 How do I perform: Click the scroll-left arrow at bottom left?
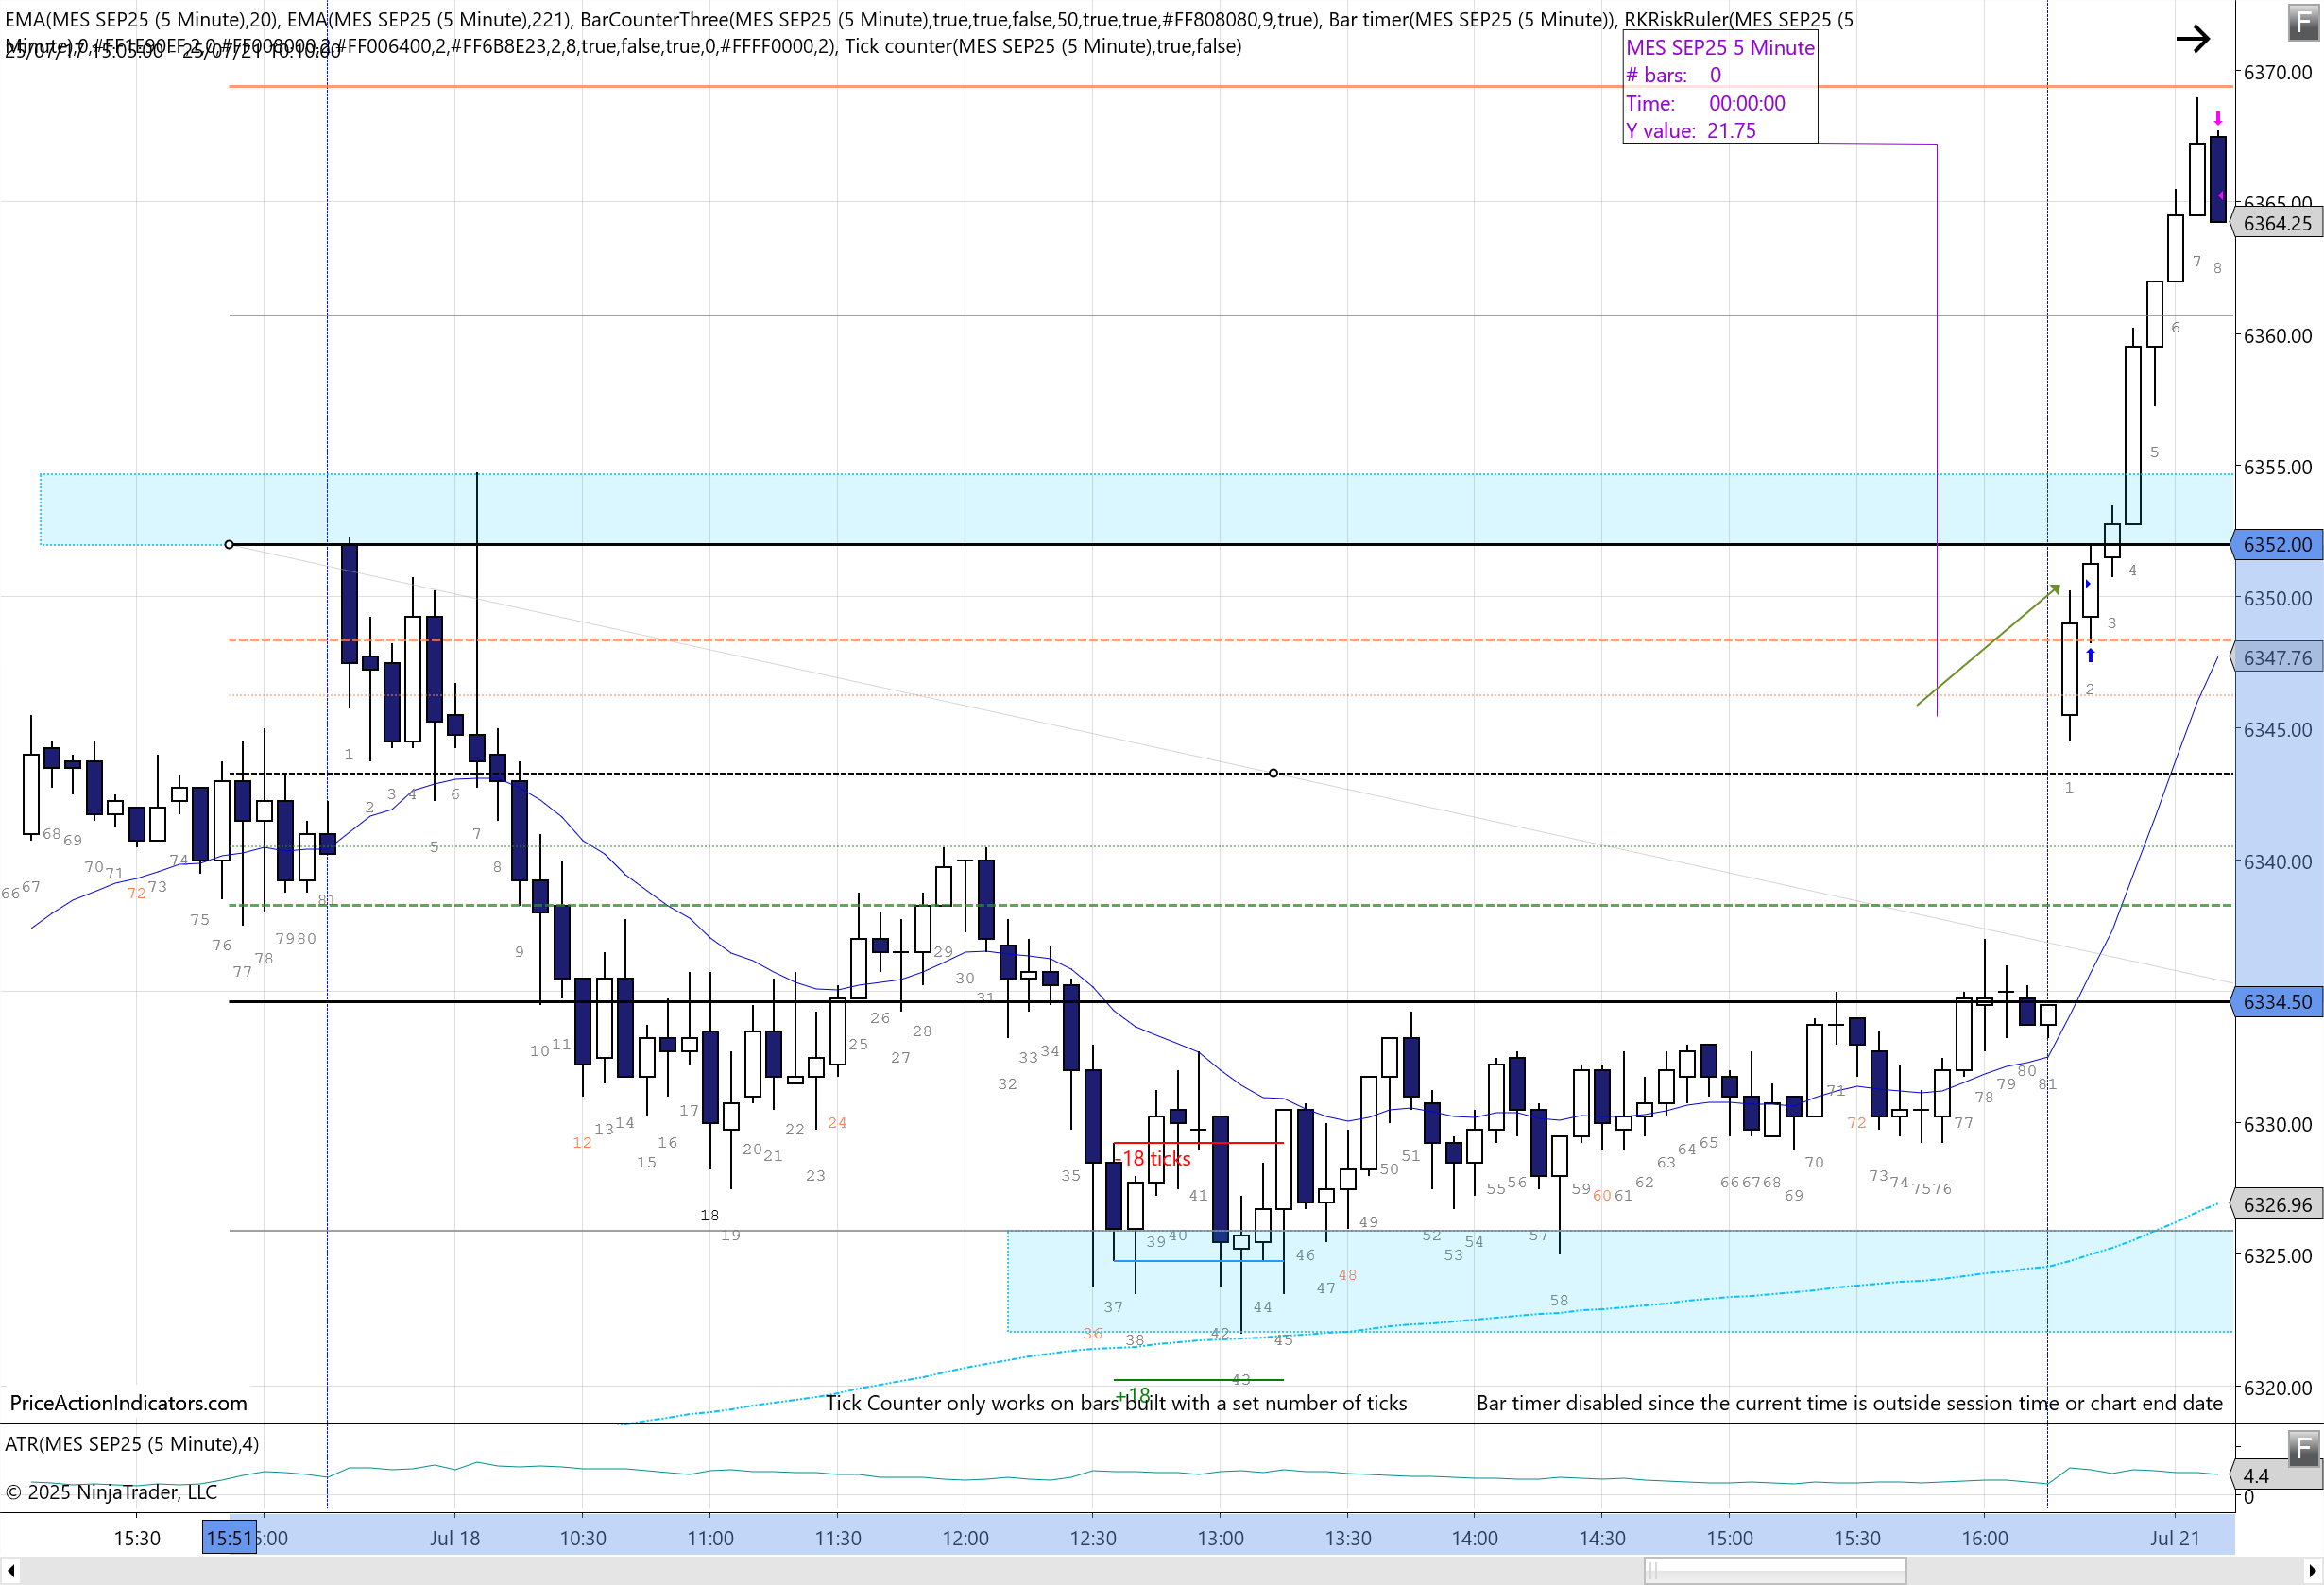pyautogui.click(x=10, y=1571)
